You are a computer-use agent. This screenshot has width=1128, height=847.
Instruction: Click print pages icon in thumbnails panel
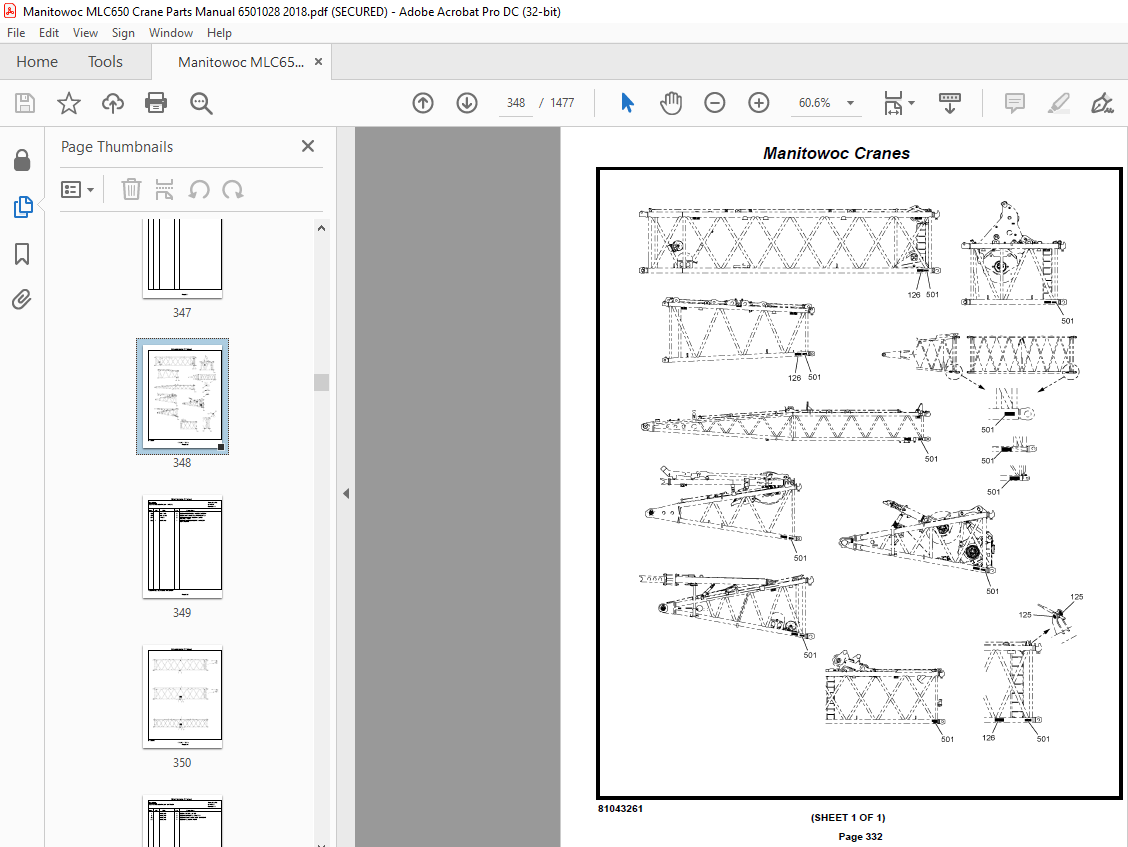pyautogui.click(x=164, y=189)
